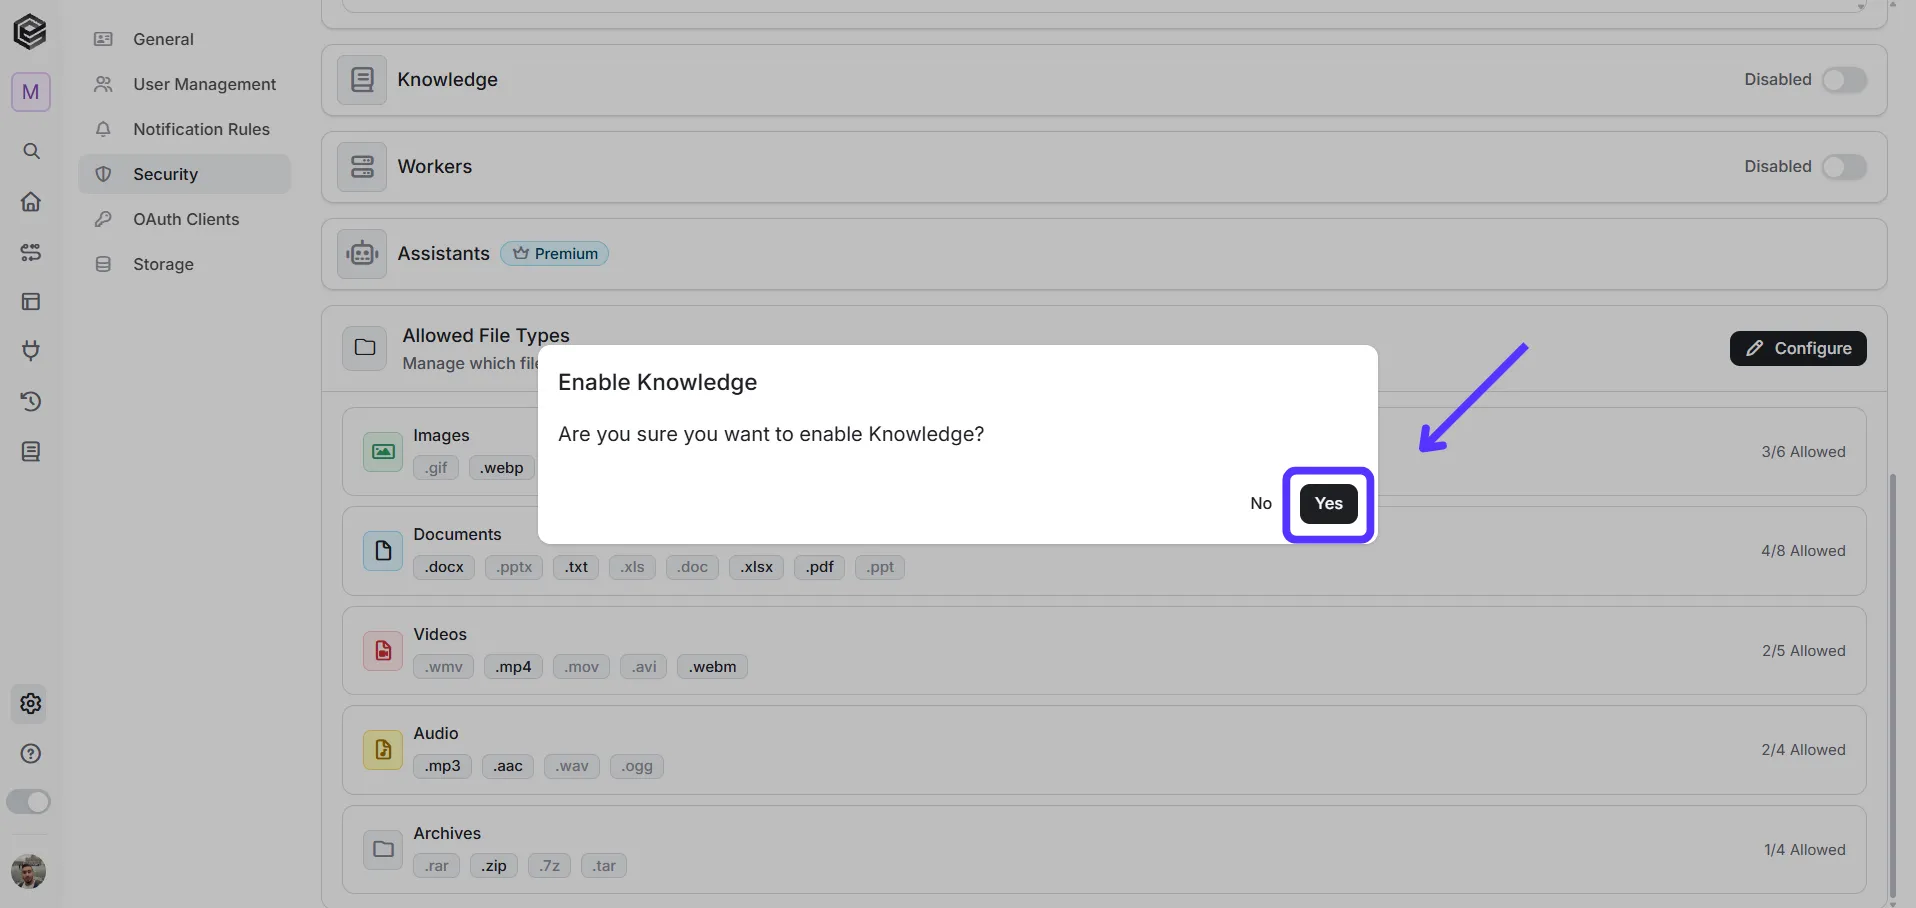Image resolution: width=1916 pixels, height=908 pixels.
Task: Click the .mp3 file type tag
Action: (x=442, y=766)
